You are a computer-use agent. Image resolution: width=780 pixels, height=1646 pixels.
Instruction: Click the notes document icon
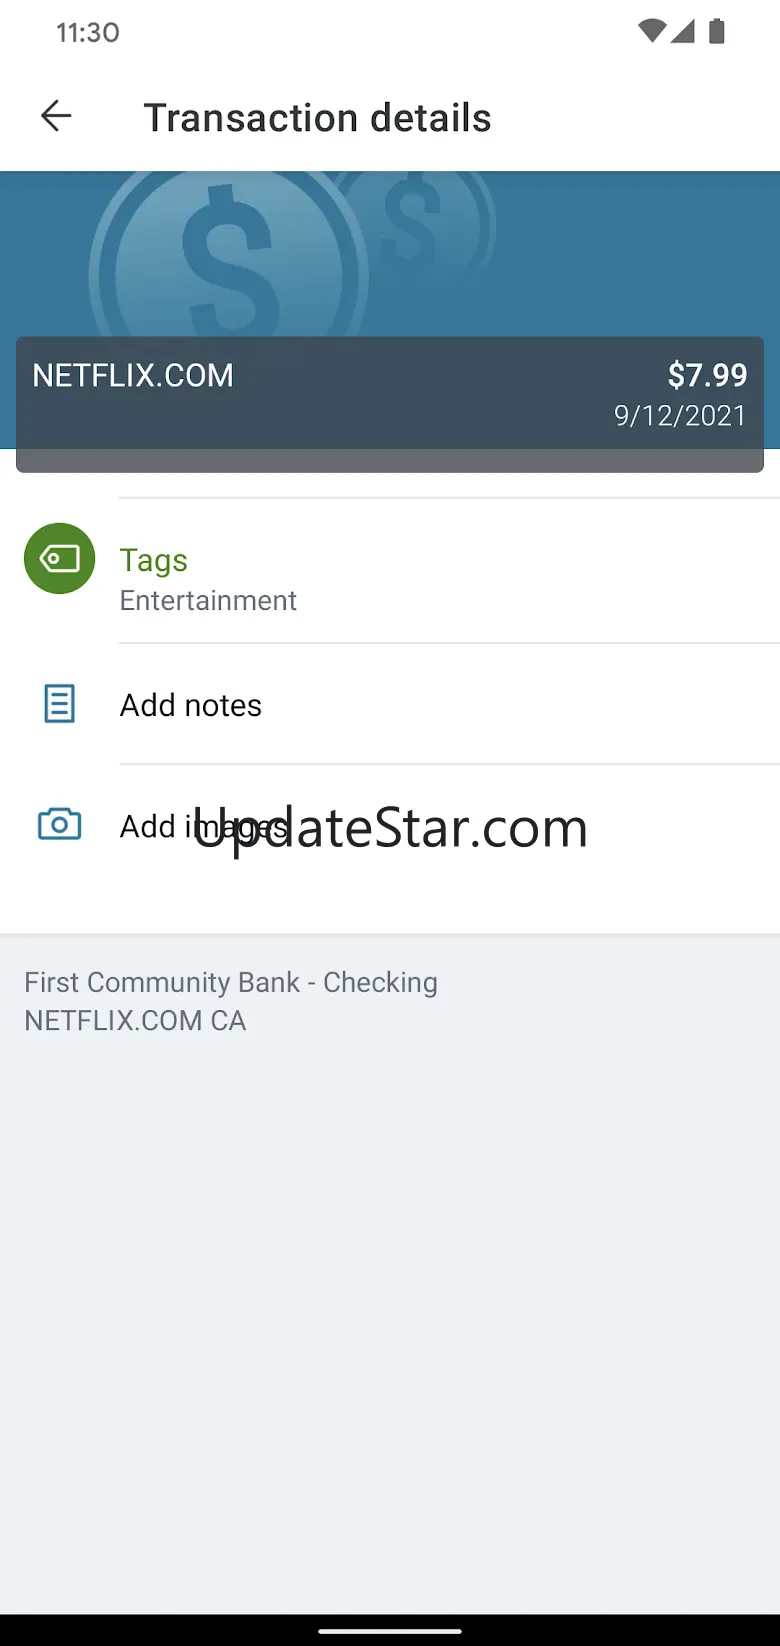(59, 704)
